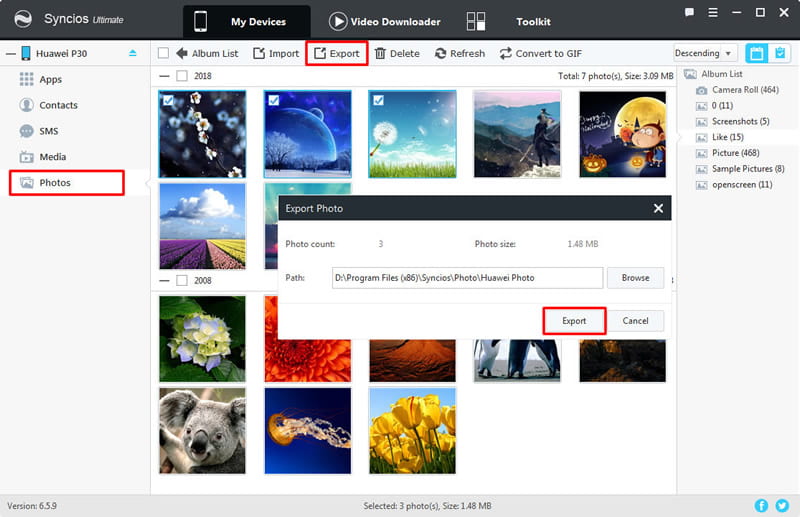The image size is (800, 517).
Task: Uncheck the dandelion photo
Action: coord(379,101)
